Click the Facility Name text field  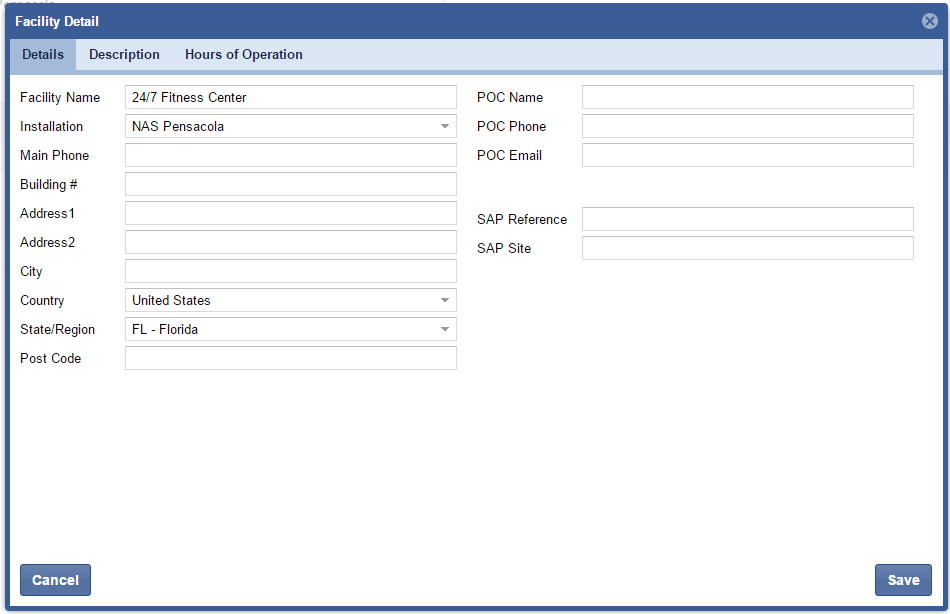(x=290, y=97)
